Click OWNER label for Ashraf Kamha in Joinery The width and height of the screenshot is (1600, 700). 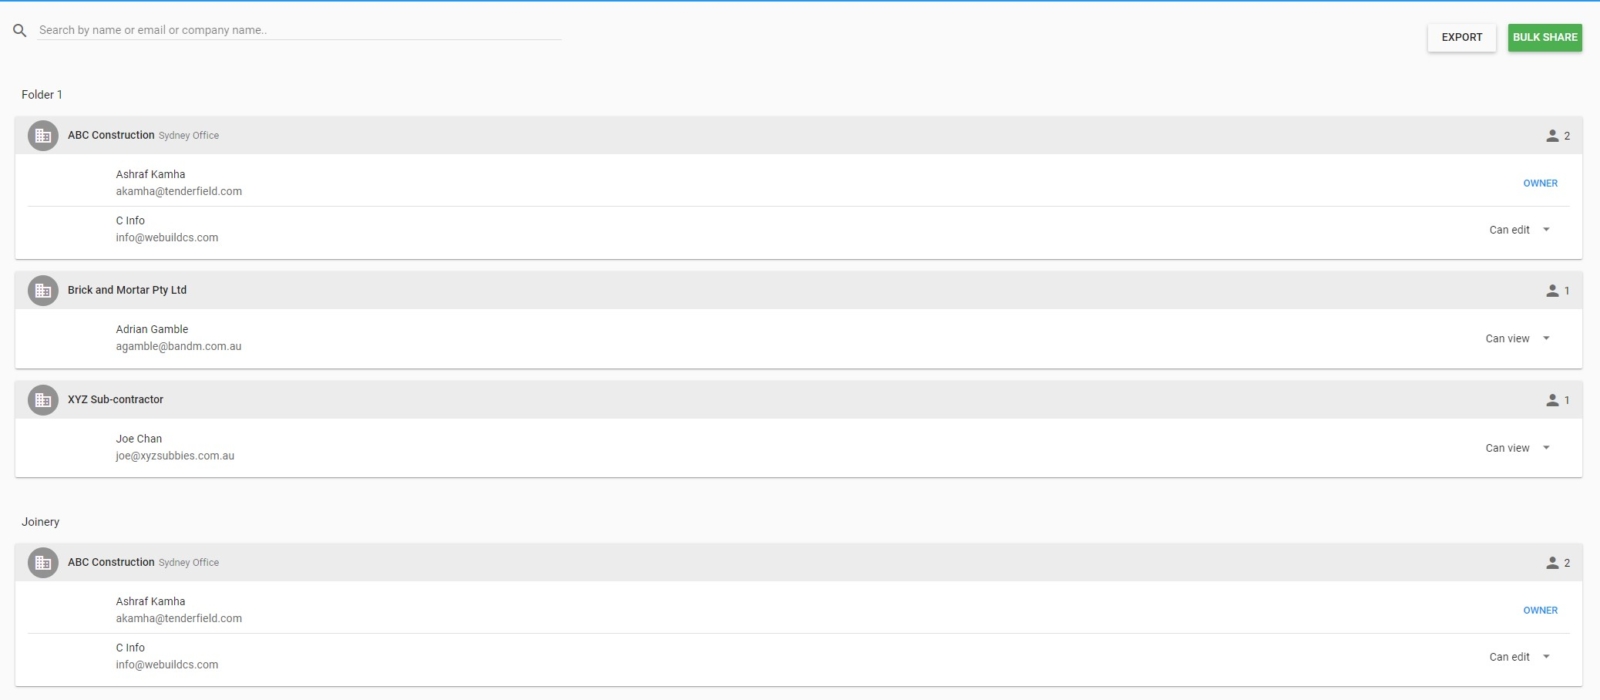pyautogui.click(x=1540, y=610)
